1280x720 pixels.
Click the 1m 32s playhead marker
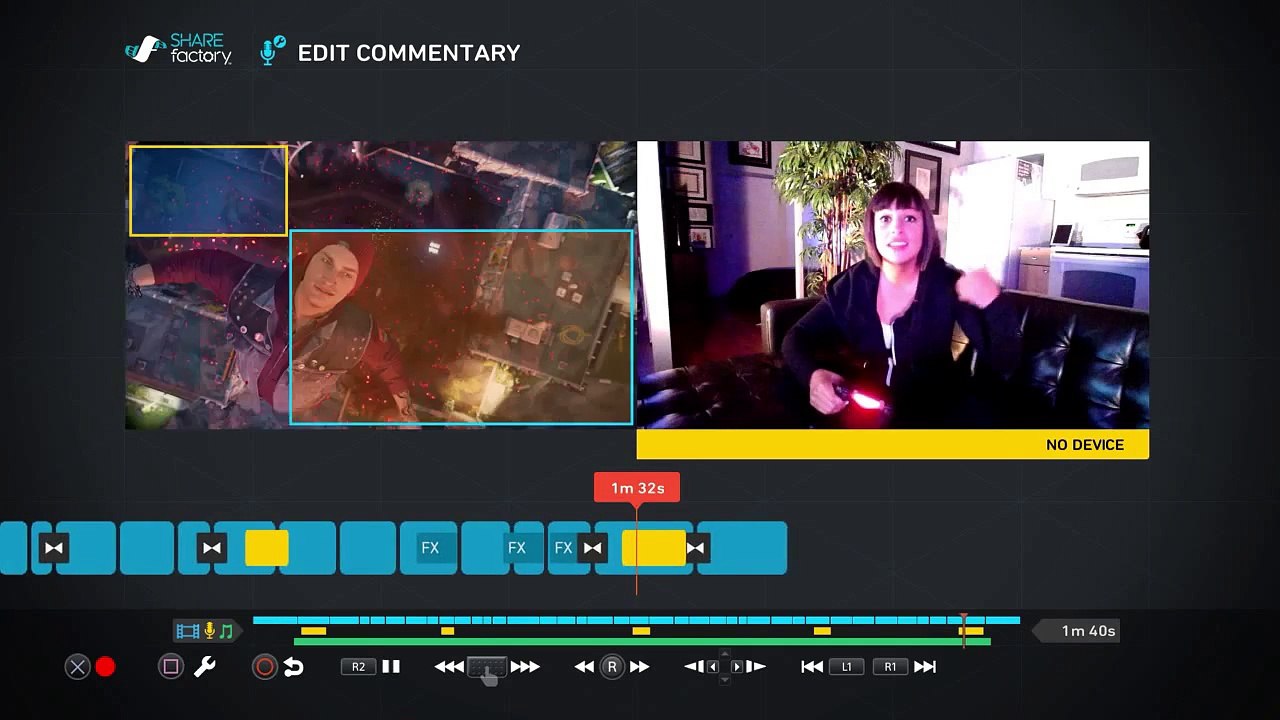[637, 488]
